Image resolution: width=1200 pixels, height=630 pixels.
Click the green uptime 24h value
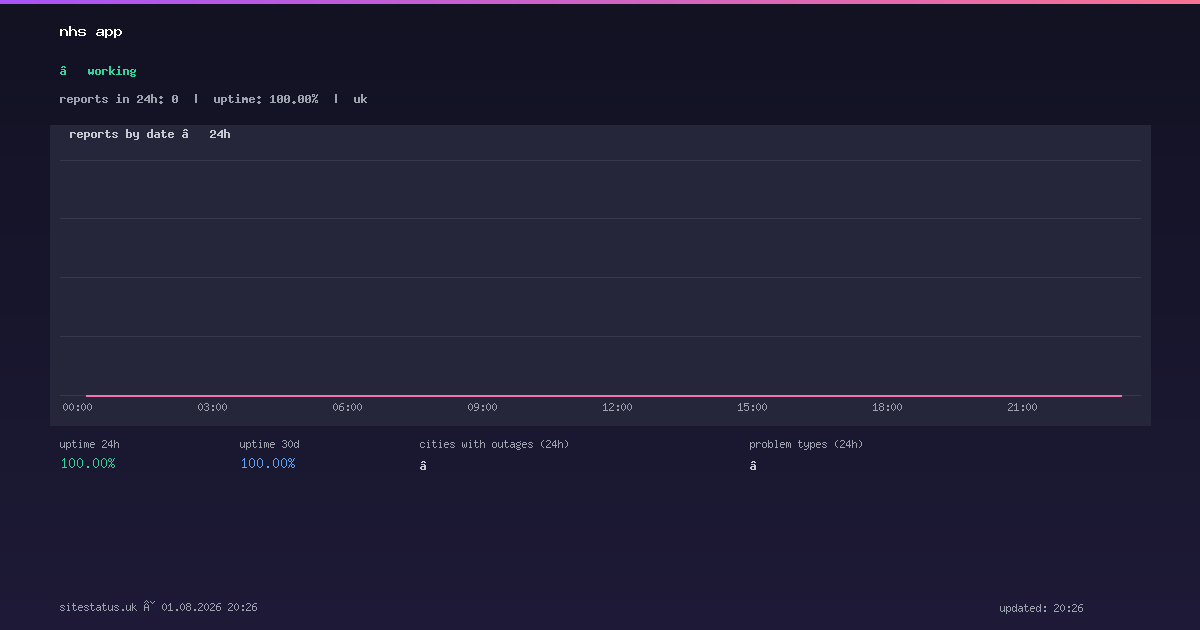(88, 463)
